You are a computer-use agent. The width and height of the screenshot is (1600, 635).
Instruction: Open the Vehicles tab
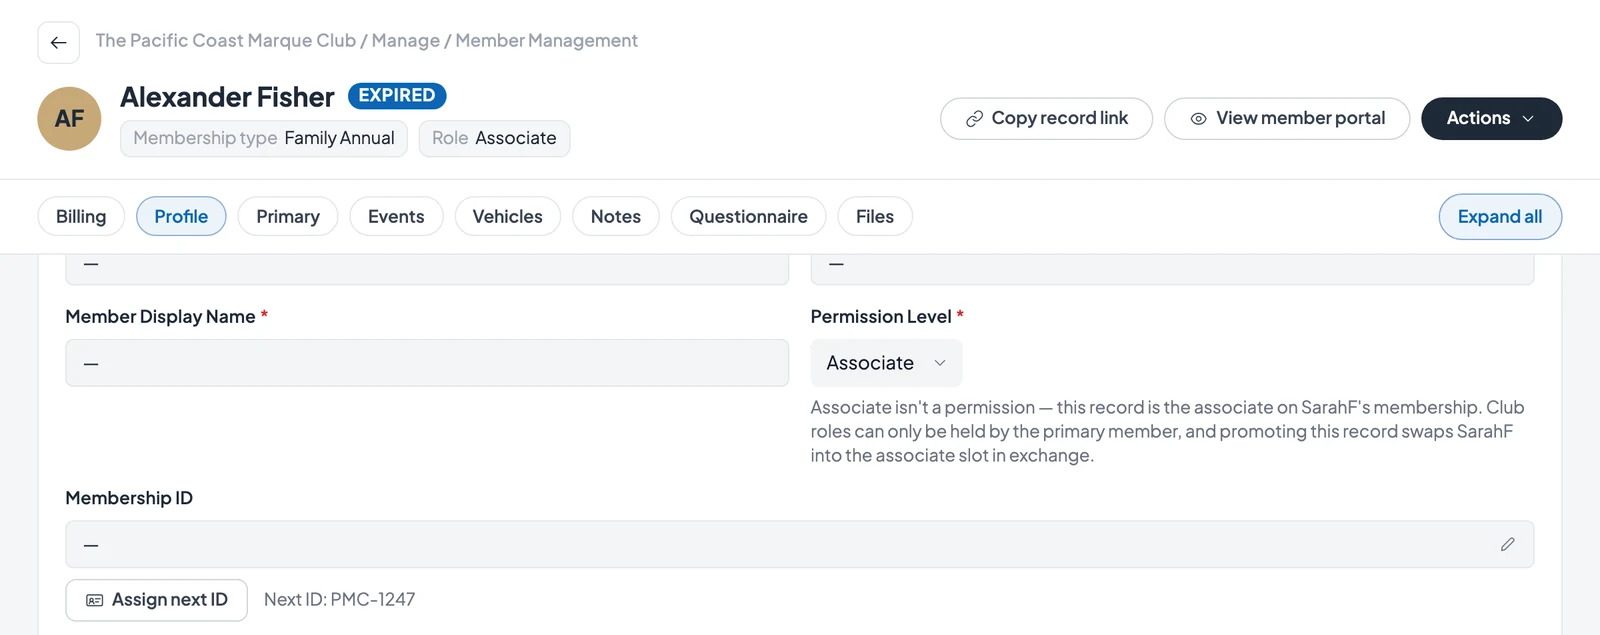(507, 216)
